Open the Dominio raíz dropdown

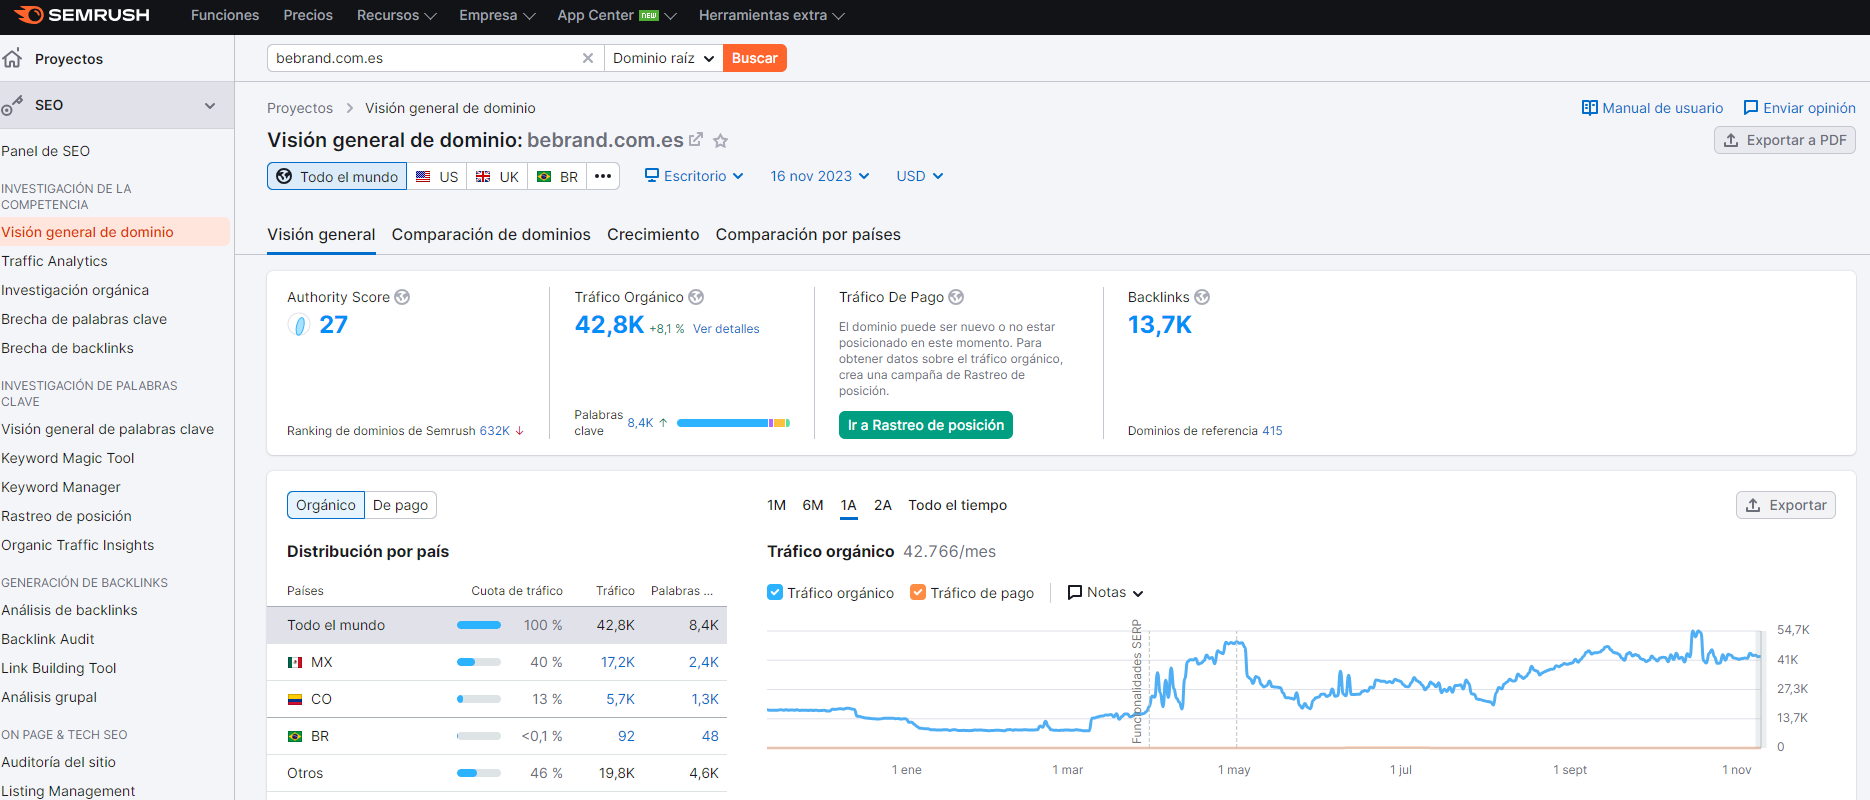[663, 58]
